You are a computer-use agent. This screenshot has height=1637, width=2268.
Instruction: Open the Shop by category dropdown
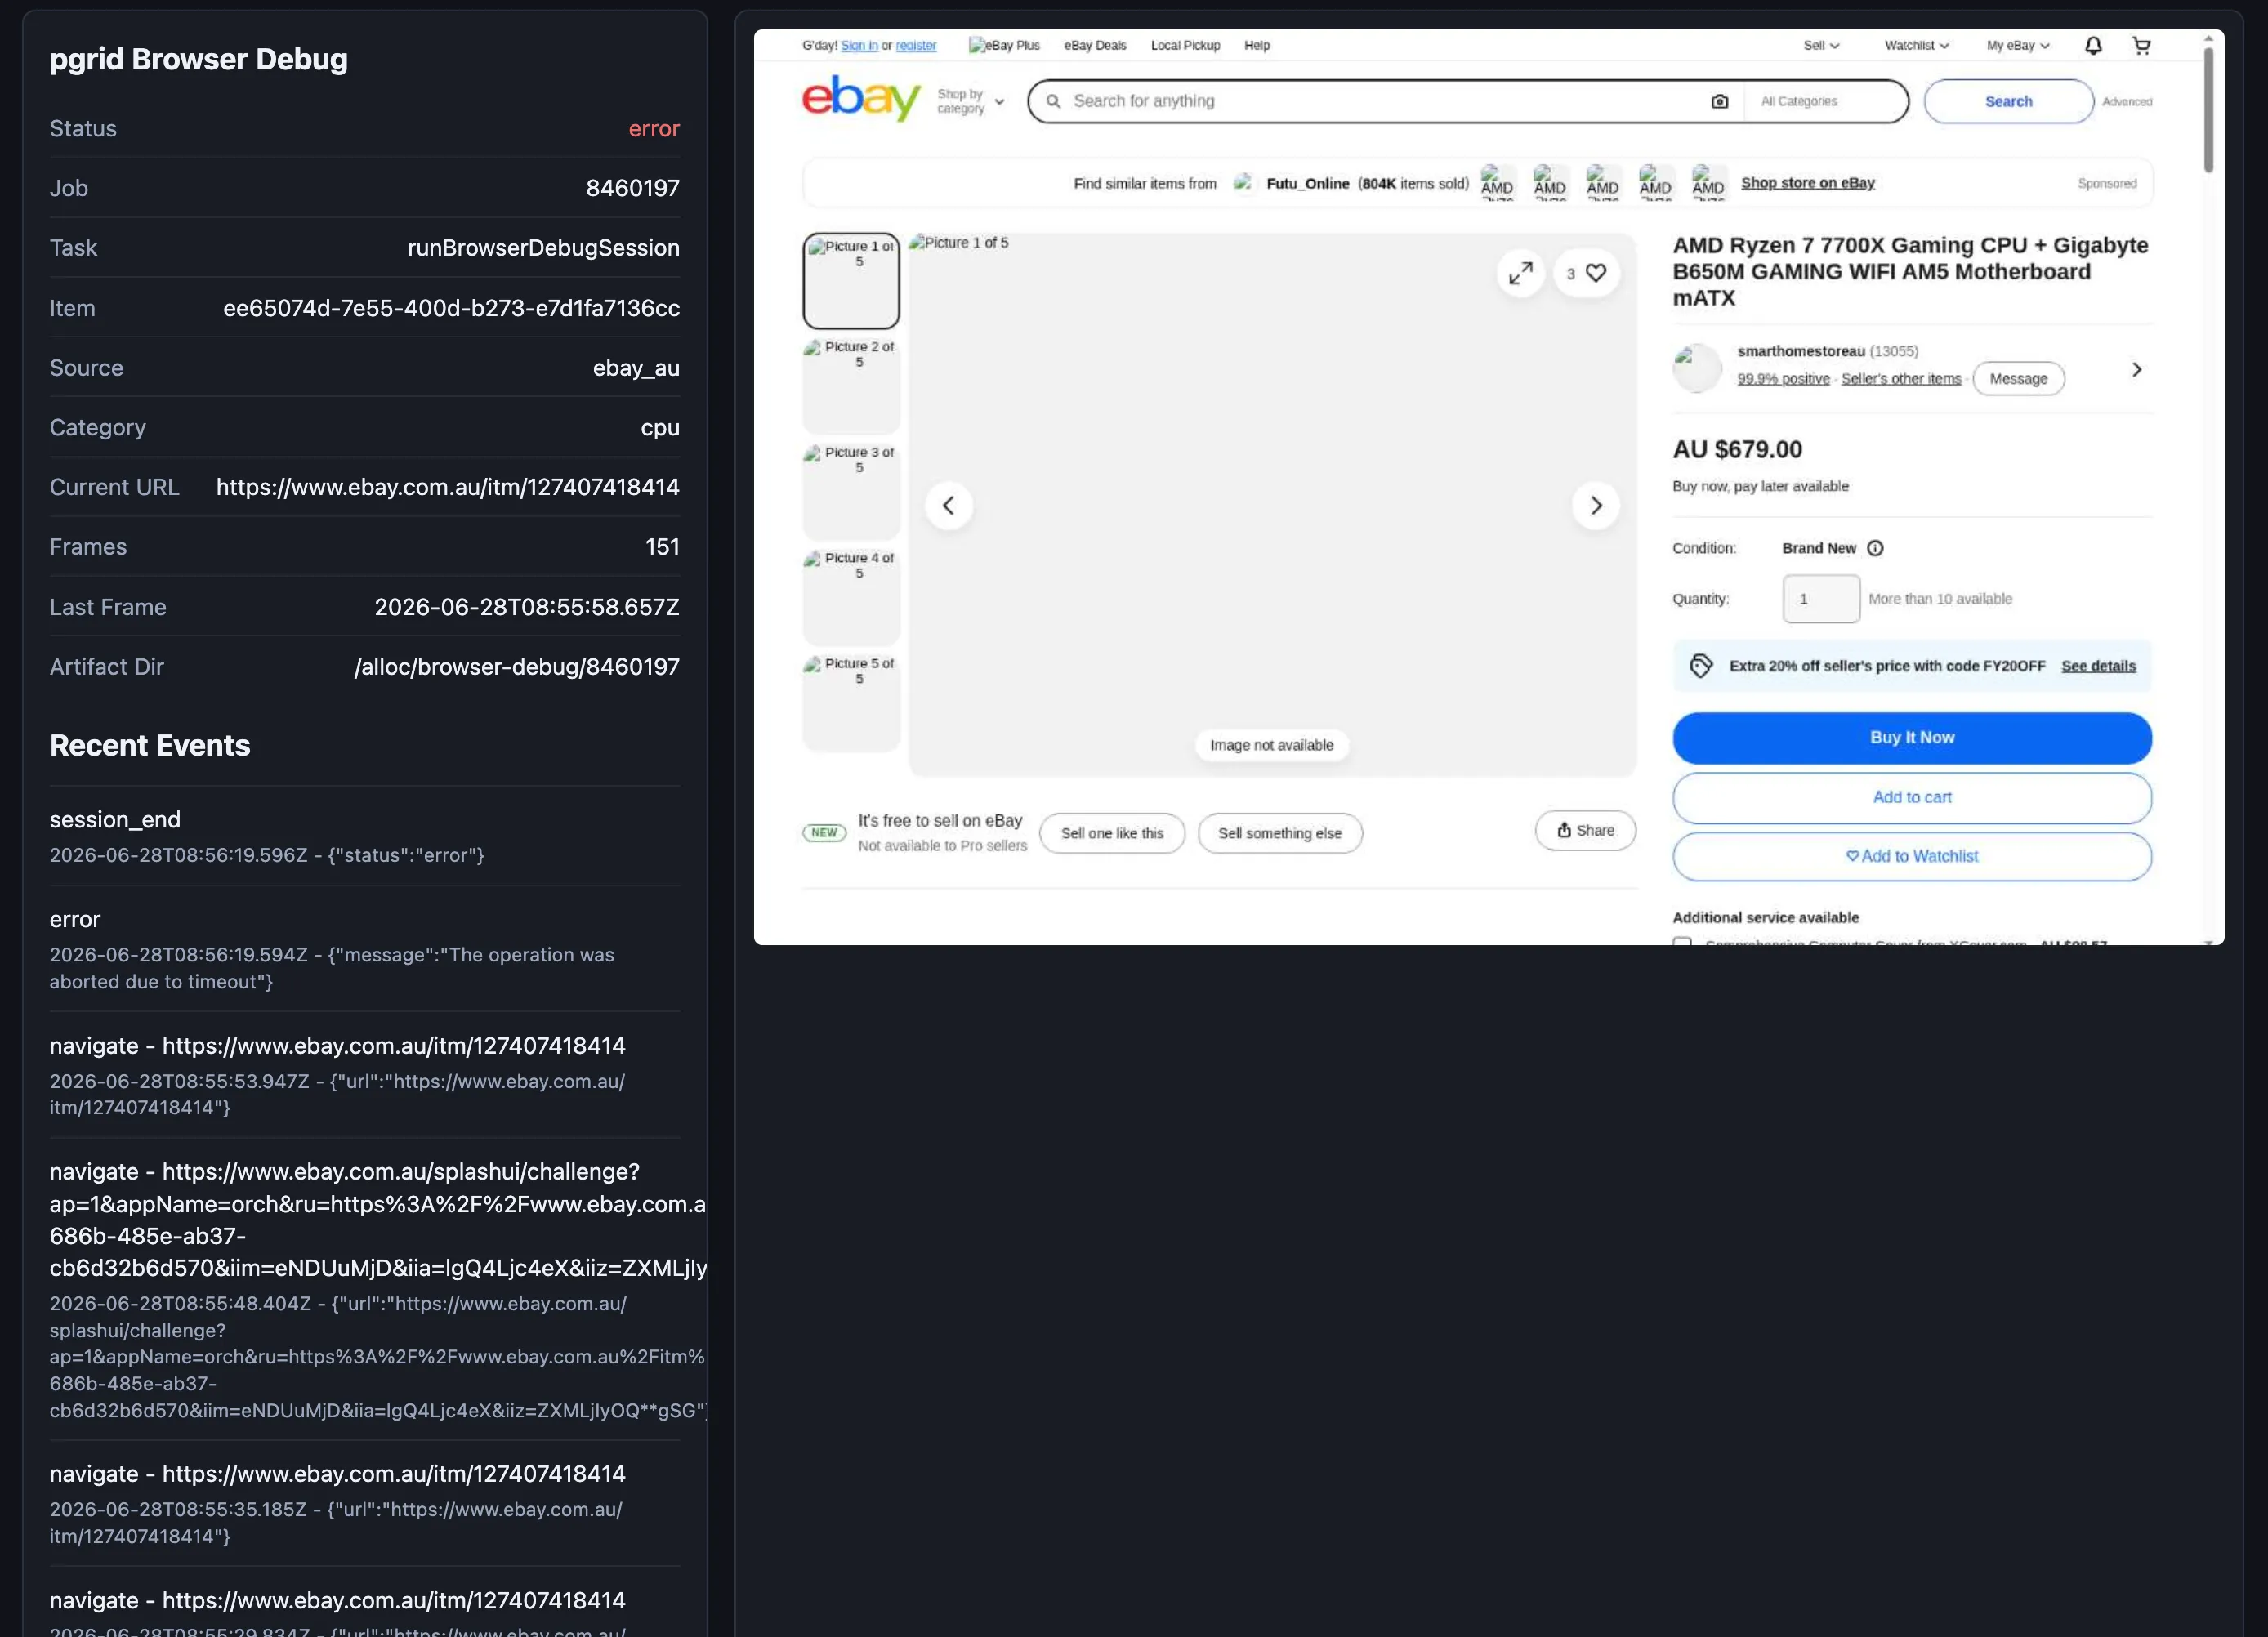coord(970,101)
